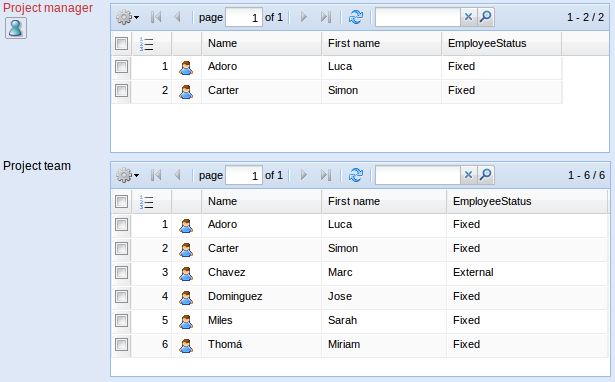Viewport: 615px width, 382px height.
Task: Click the Project team label
Action: click(x=37, y=166)
